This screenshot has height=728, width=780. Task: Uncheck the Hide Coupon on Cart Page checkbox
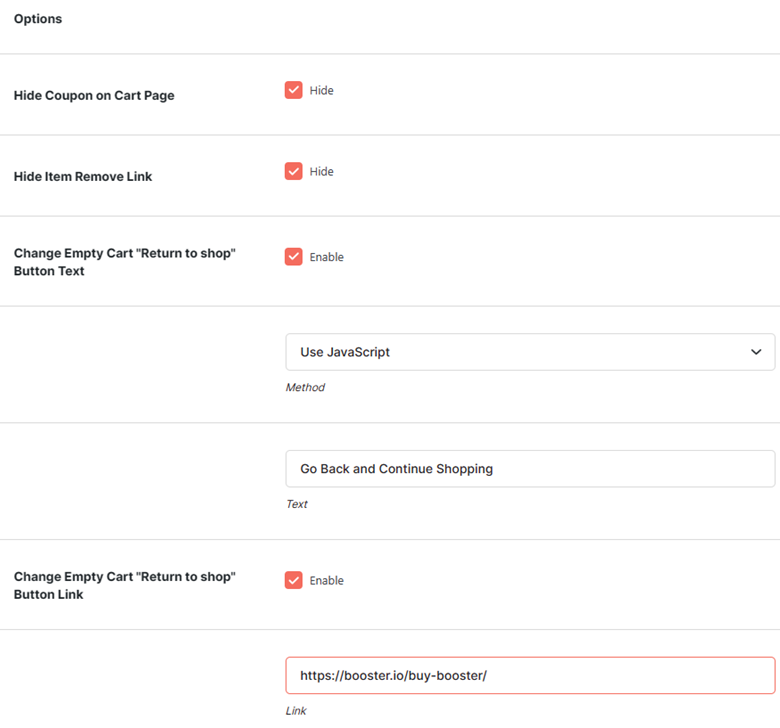click(x=293, y=90)
